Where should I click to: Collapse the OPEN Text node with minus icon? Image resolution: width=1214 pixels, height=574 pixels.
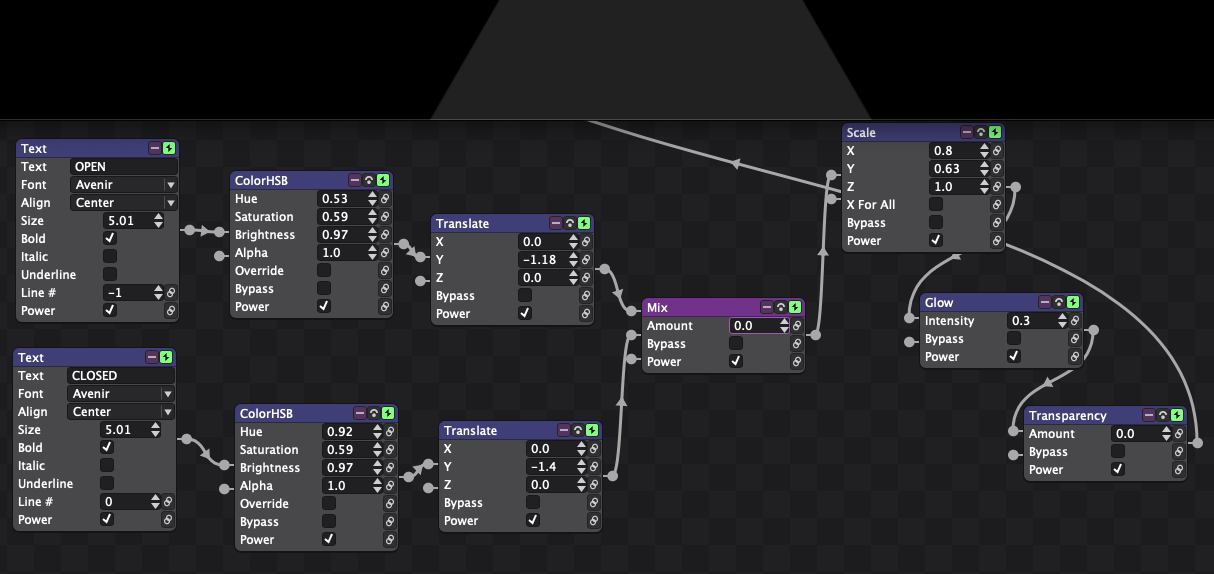tap(155, 148)
